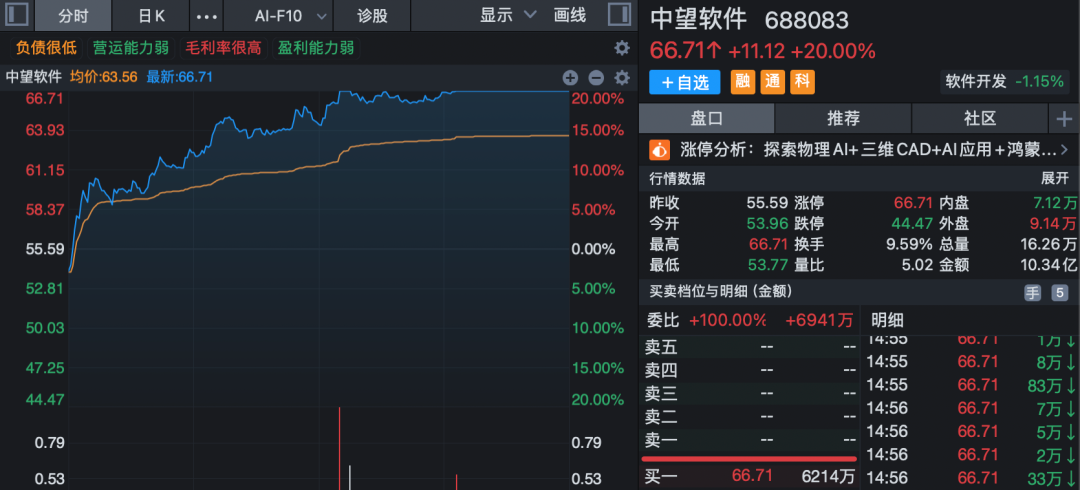1080x490 pixels.
Task: Select the 社区 community tab
Action: [x=979, y=119]
